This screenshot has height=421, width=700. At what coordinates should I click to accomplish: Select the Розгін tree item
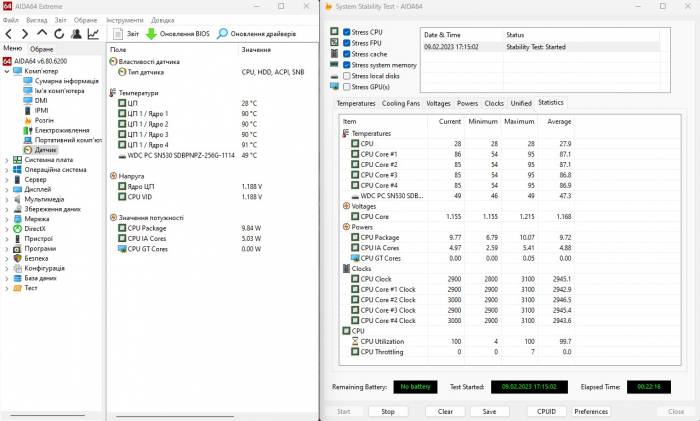44,120
